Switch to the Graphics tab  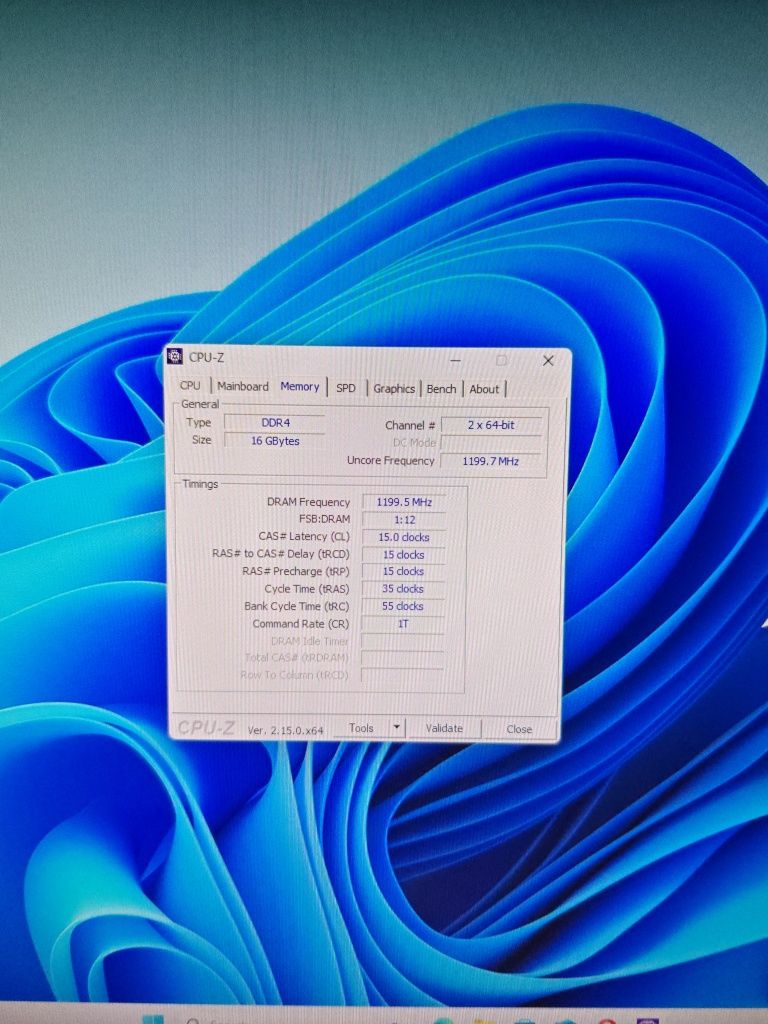pos(394,389)
